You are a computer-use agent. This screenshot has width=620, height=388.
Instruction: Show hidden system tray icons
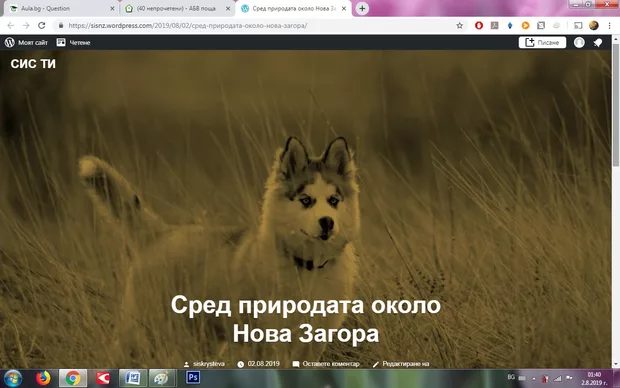(534, 379)
